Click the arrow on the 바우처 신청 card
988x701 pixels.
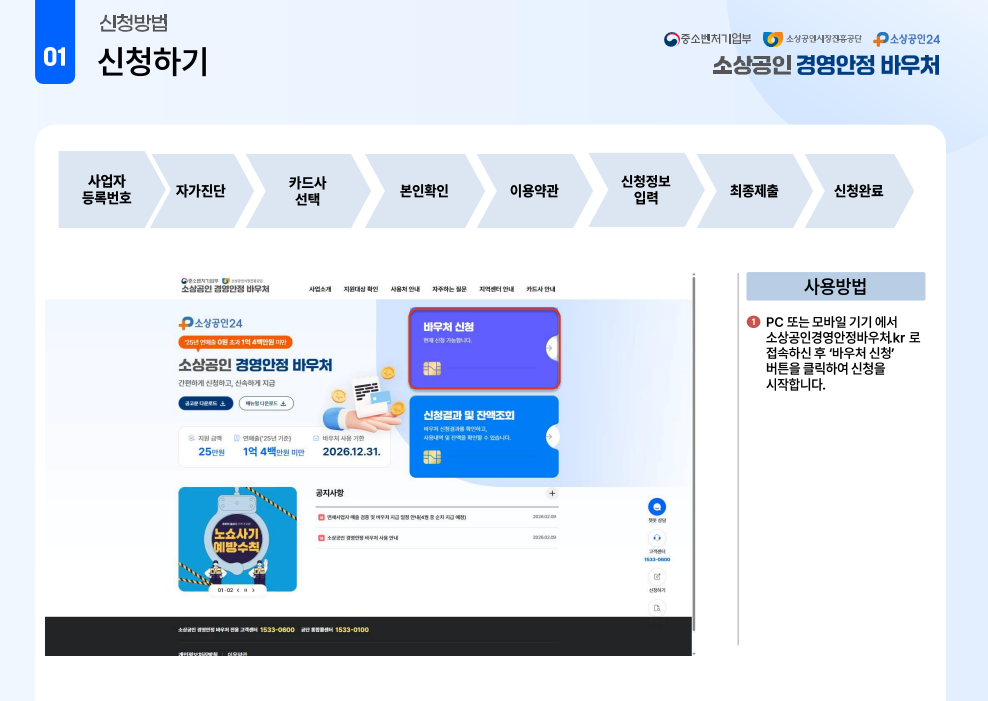coord(550,348)
